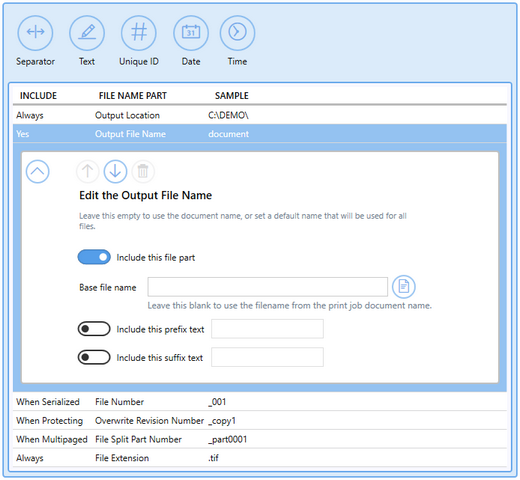Add a Separator file name part
520x480 pixels.
click(x=35, y=33)
